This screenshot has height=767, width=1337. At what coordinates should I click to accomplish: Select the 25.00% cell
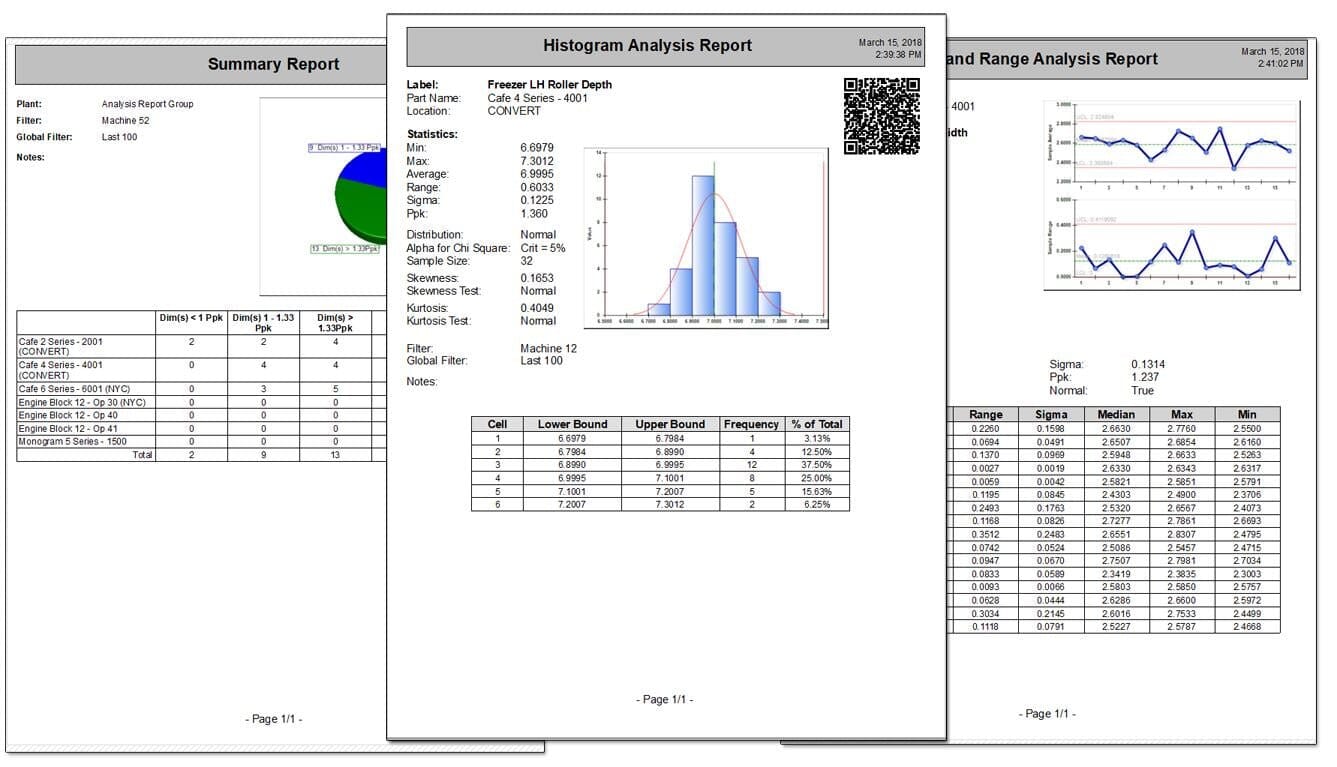(x=817, y=478)
